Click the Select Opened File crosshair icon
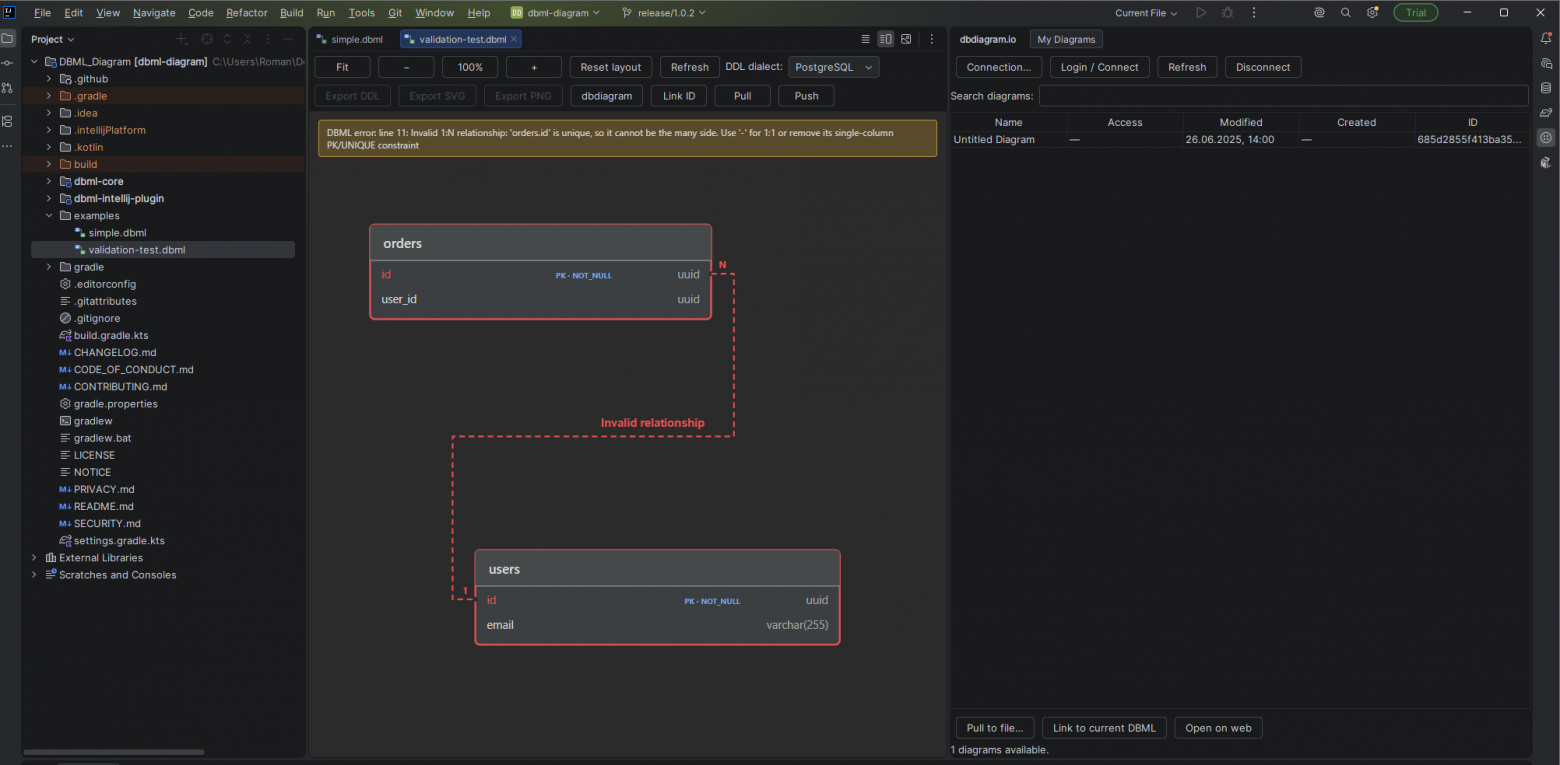This screenshot has height=765, width=1560. [207, 39]
